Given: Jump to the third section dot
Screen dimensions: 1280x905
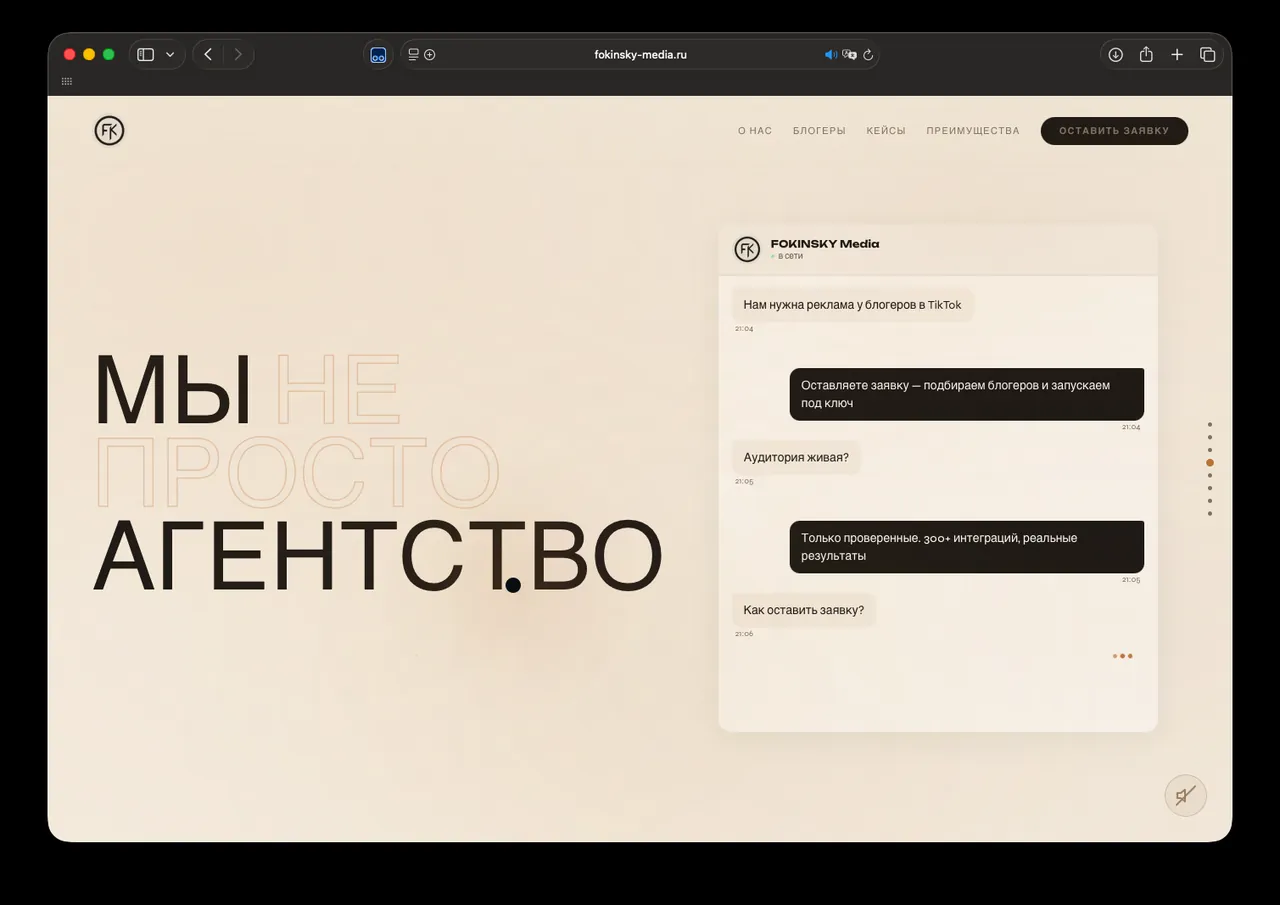Looking at the screenshot, I should (1210, 450).
